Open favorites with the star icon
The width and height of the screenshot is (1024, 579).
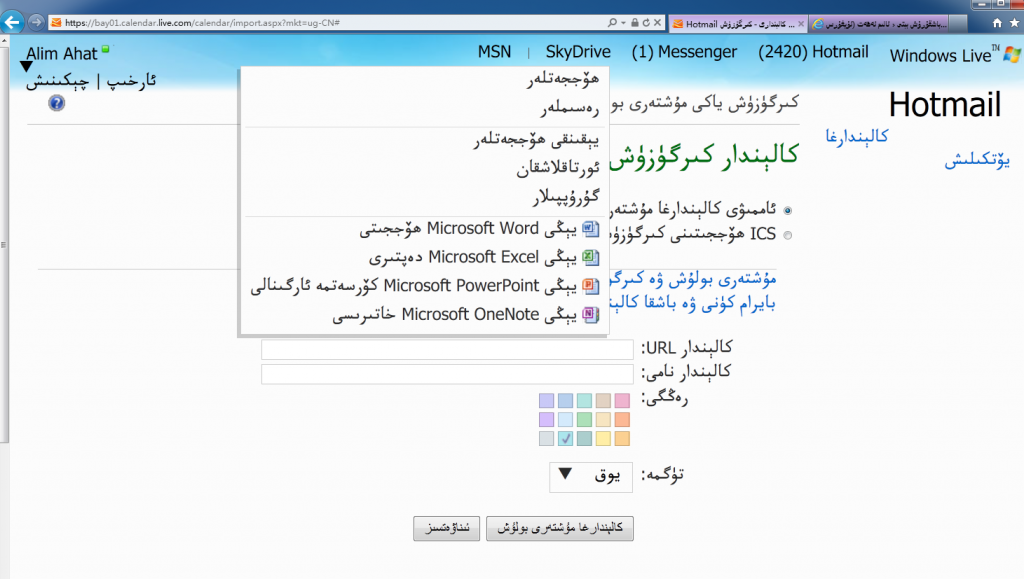click(1014, 23)
